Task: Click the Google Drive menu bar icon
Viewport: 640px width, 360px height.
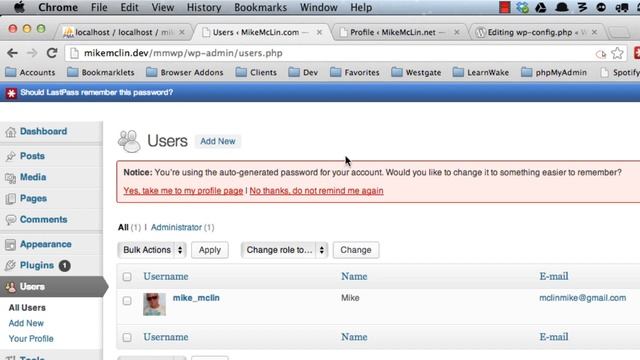Action: [541, 7]
